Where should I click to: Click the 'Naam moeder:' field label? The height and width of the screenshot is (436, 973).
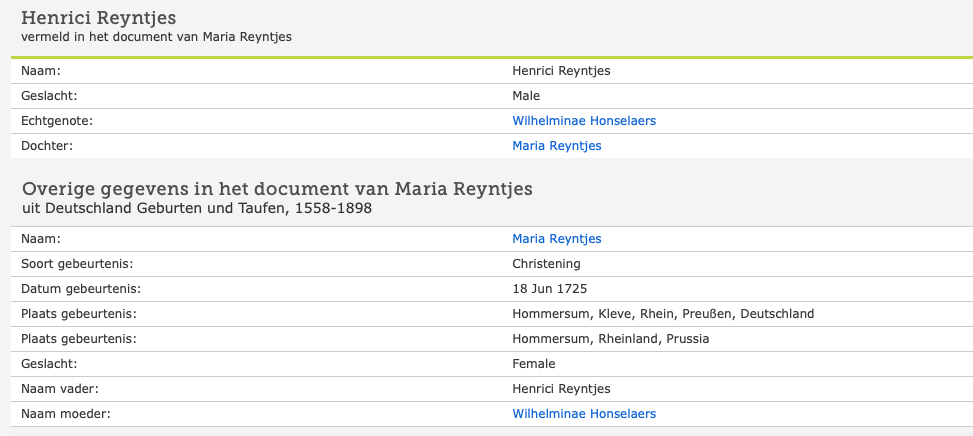tap(62, 414)
